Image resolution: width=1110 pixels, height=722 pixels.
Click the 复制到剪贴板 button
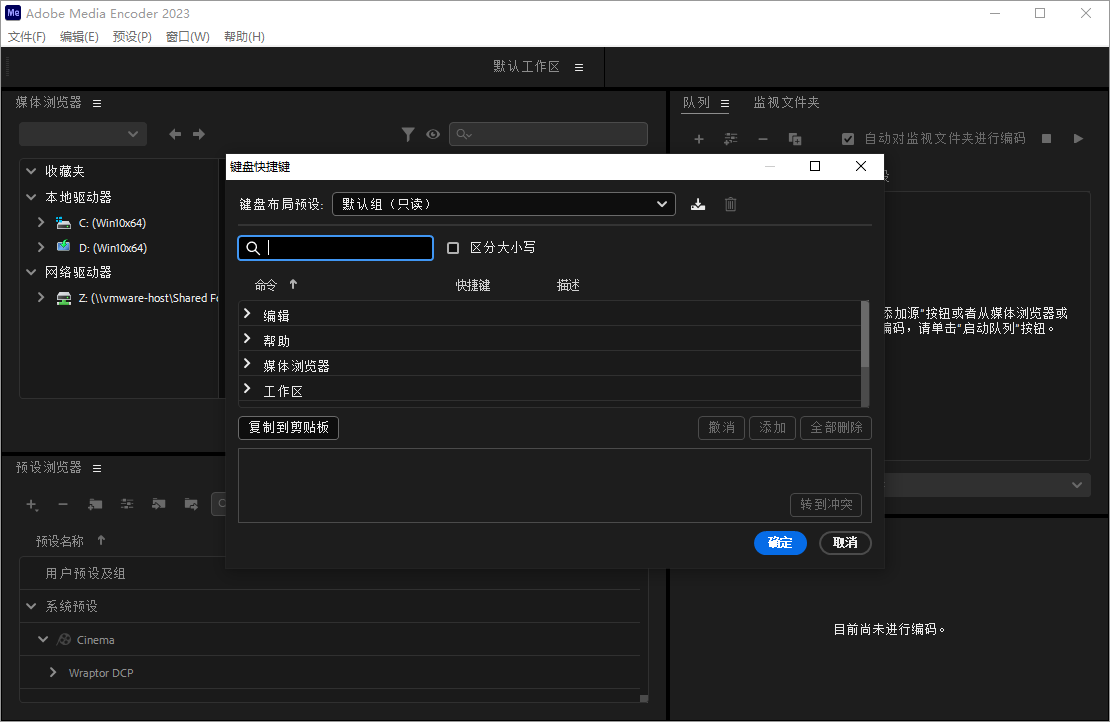(x=288, y=427)
